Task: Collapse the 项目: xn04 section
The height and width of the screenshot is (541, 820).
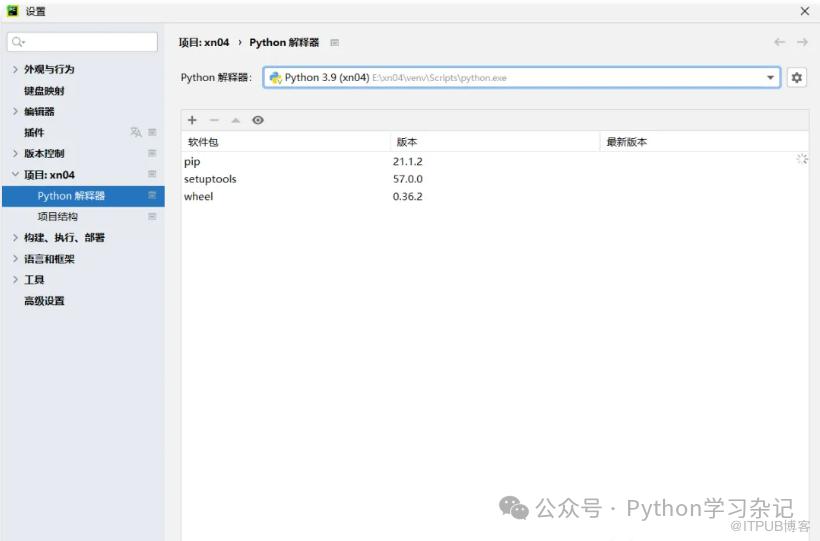Action: (15, 175)
